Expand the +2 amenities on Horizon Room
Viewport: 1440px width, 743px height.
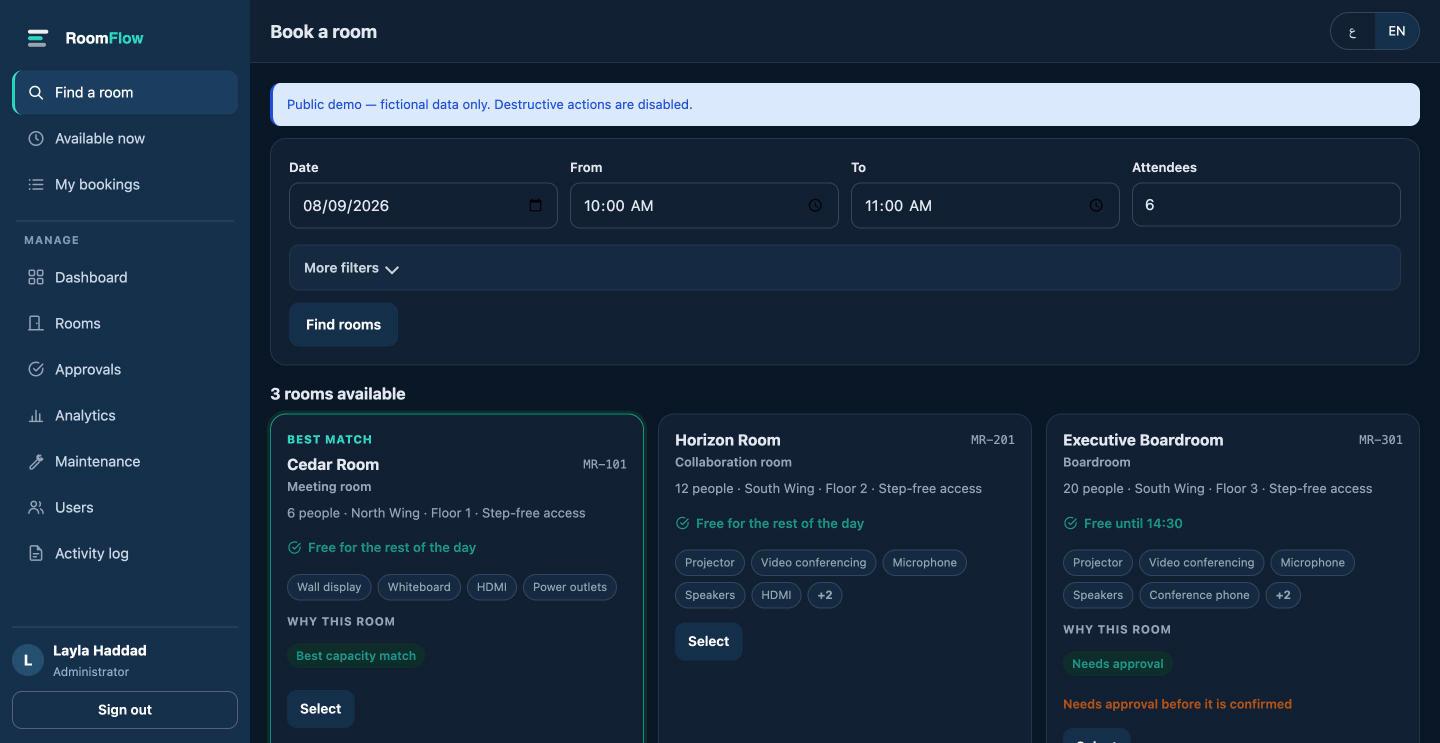pos(825,595)
